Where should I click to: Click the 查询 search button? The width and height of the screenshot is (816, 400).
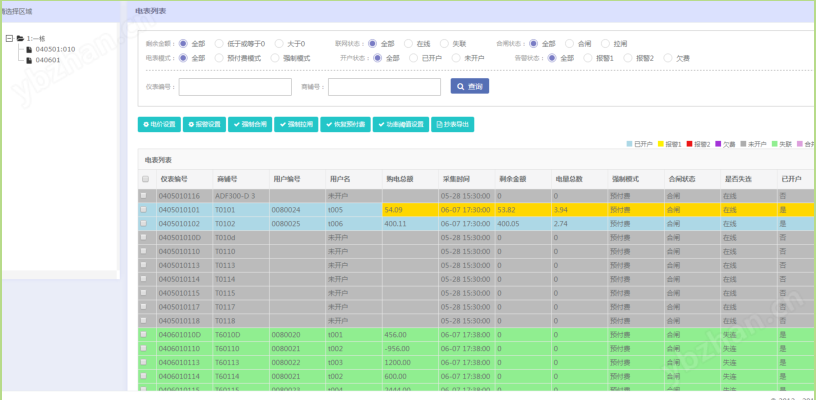(x=469, y=86)
